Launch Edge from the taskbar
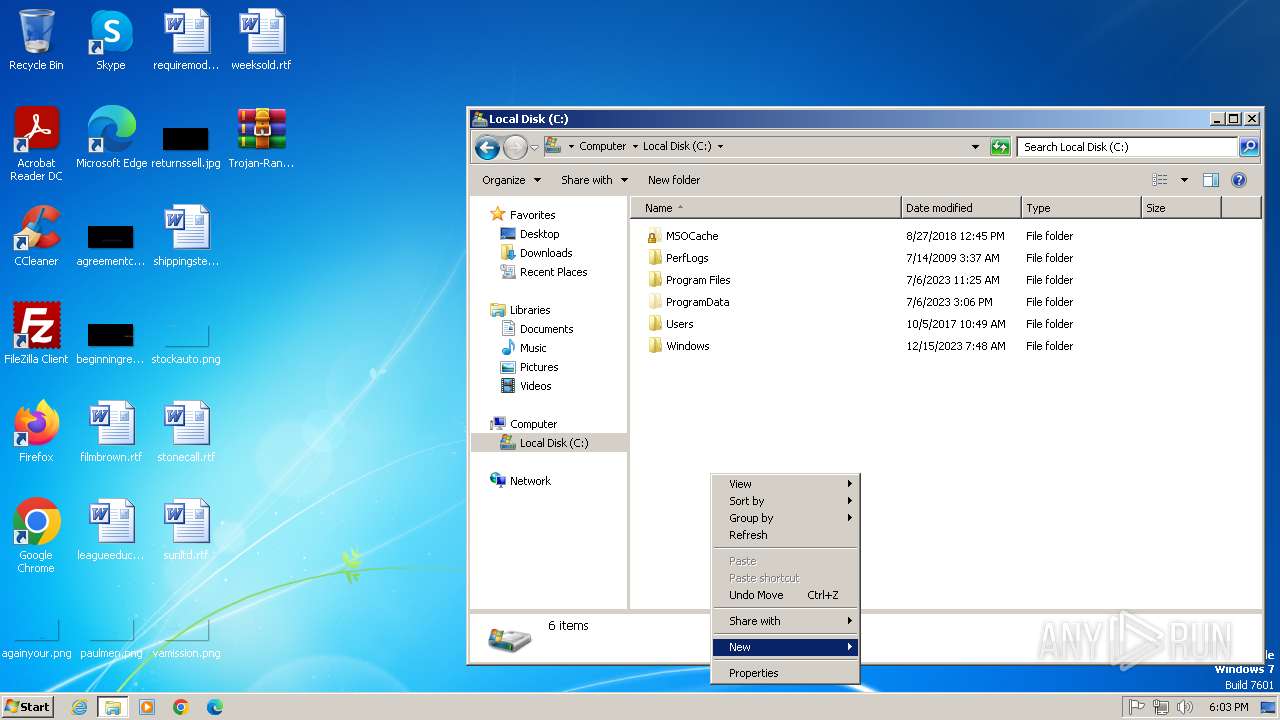 pyautogui.click(x=214, y=707)
